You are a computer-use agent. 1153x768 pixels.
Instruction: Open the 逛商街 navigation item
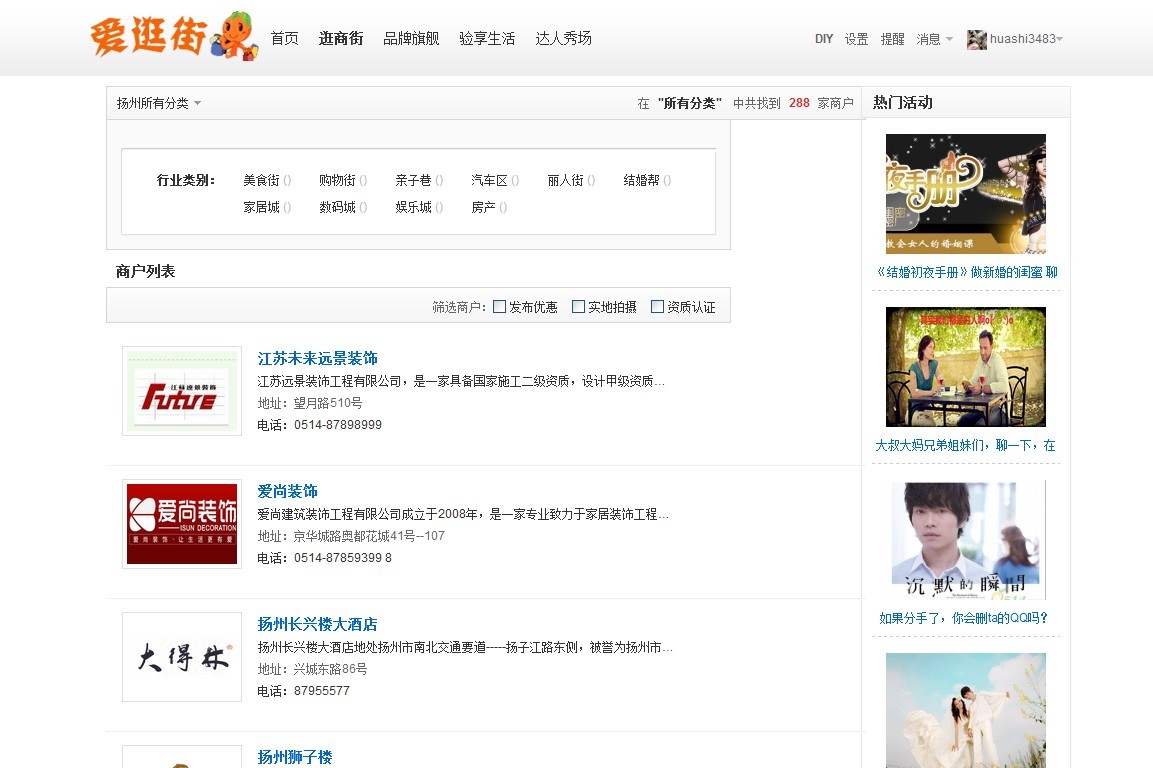pos(341,38)
